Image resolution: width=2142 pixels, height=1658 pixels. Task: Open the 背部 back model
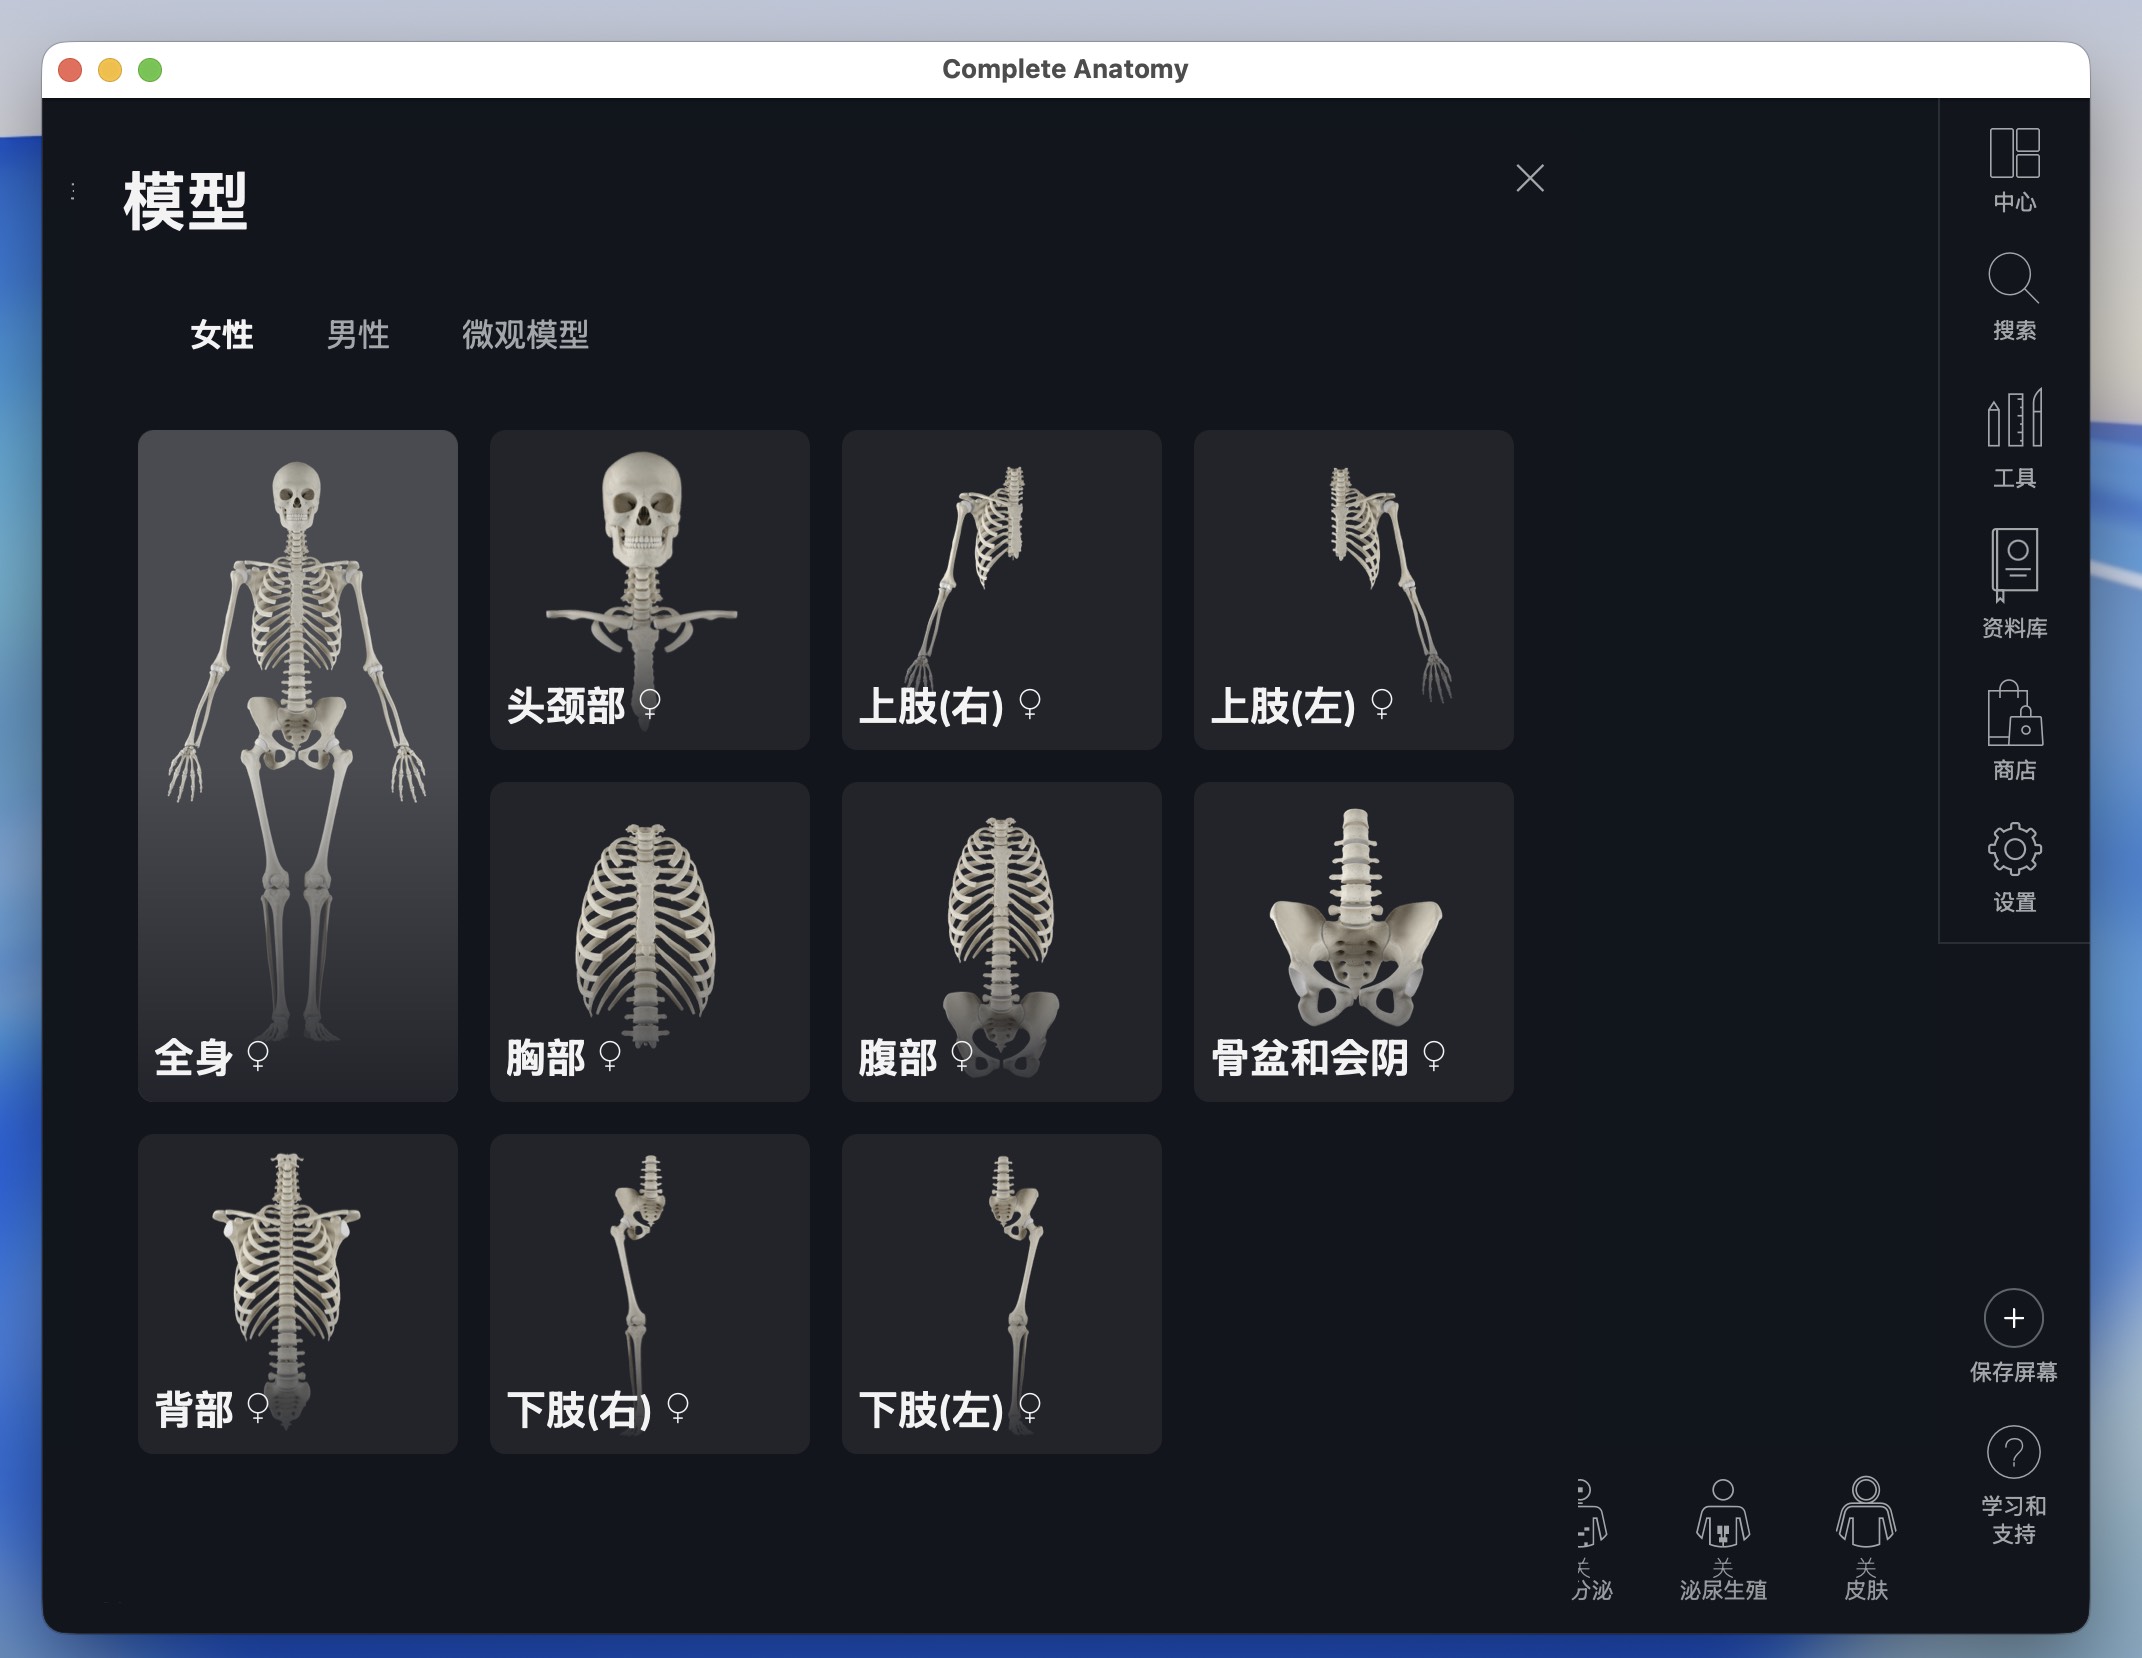pyautogui.click(x=297, y=1295)
